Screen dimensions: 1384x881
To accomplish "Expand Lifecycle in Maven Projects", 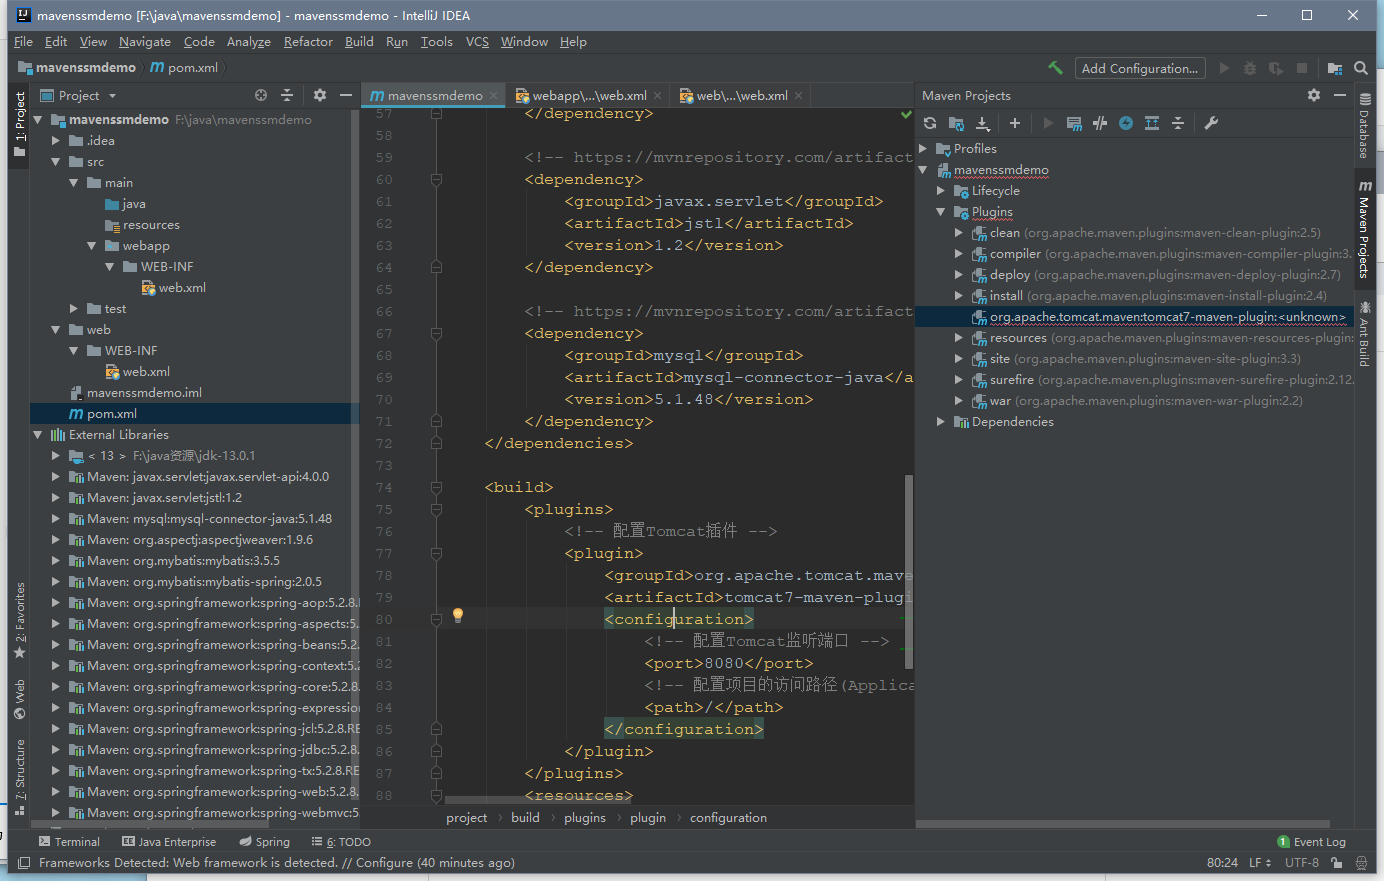I will point(941,191).
